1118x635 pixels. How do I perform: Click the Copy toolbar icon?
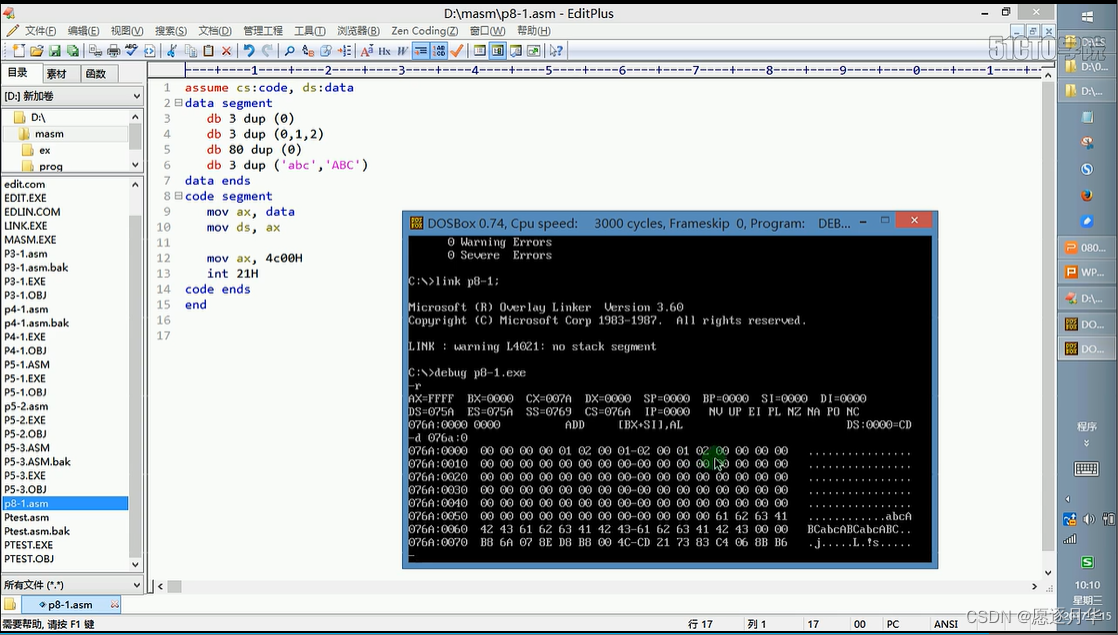pos(190,51)
